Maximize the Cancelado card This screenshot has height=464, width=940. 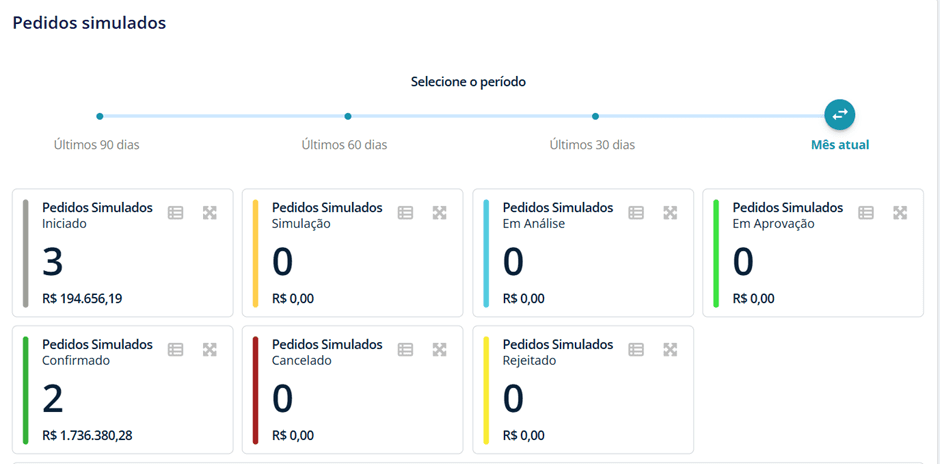[x=439, y=349]
